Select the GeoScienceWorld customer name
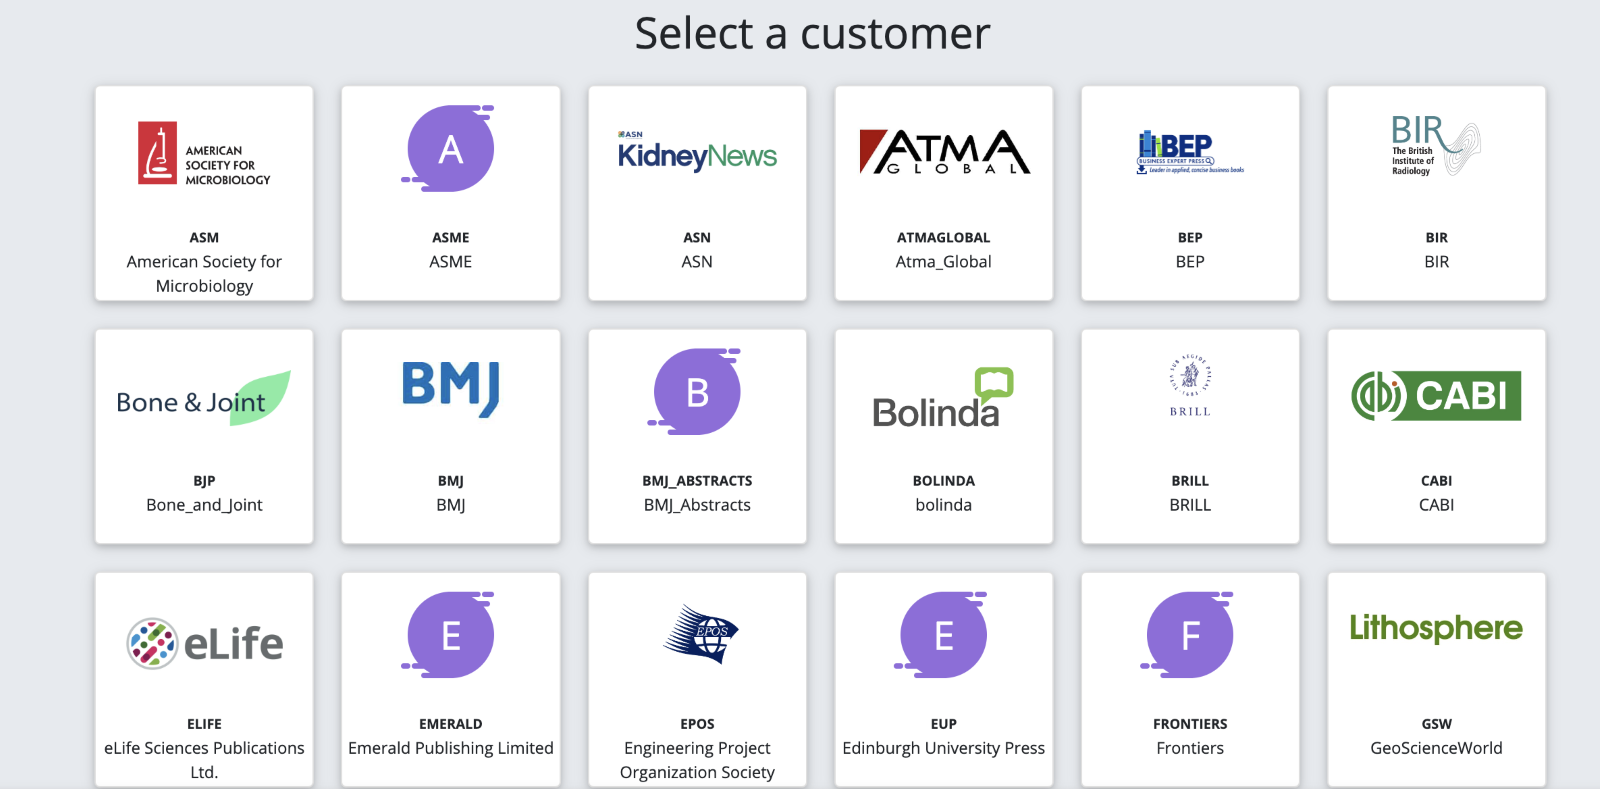The image size is (1600, 789). (1435, 748)
